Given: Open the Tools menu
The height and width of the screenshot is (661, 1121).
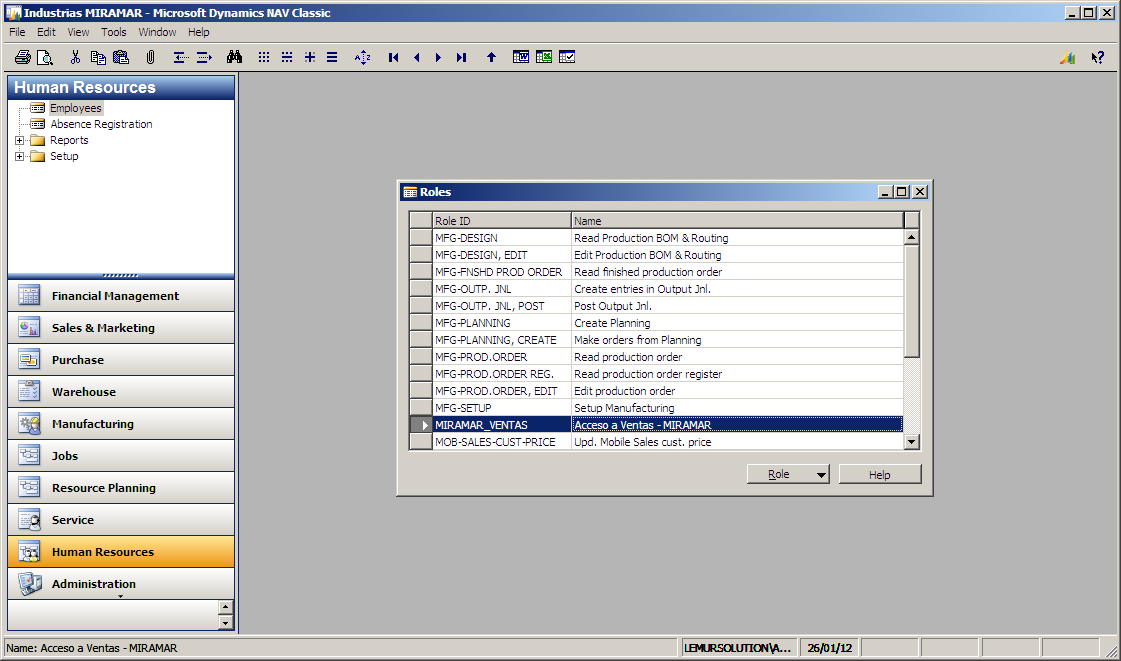Looking at the screenshot, I should (113, 32).
